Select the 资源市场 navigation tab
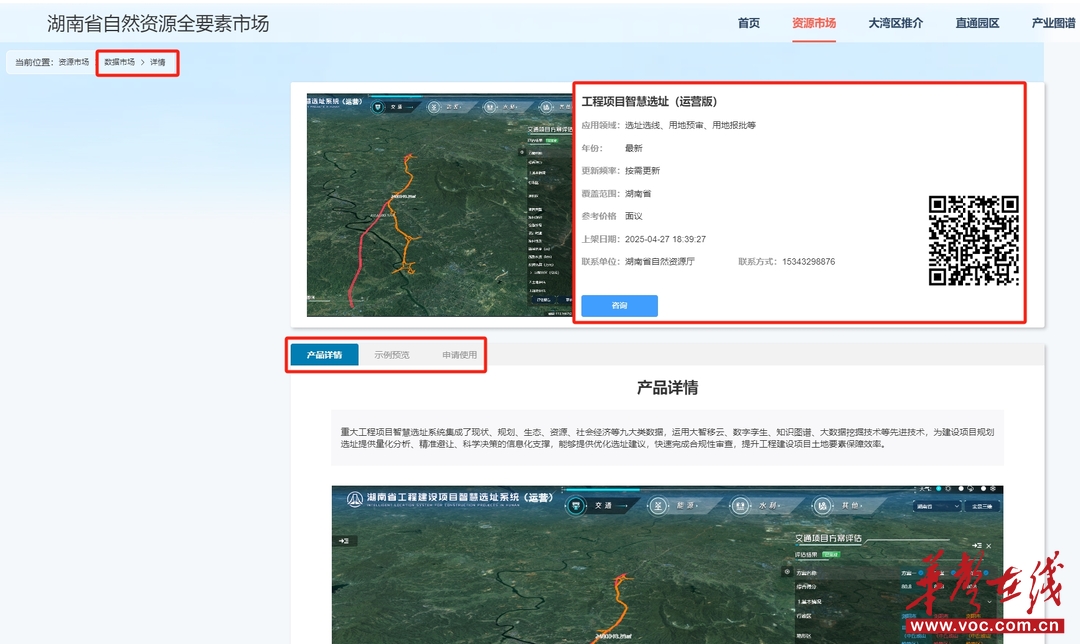 813,23
